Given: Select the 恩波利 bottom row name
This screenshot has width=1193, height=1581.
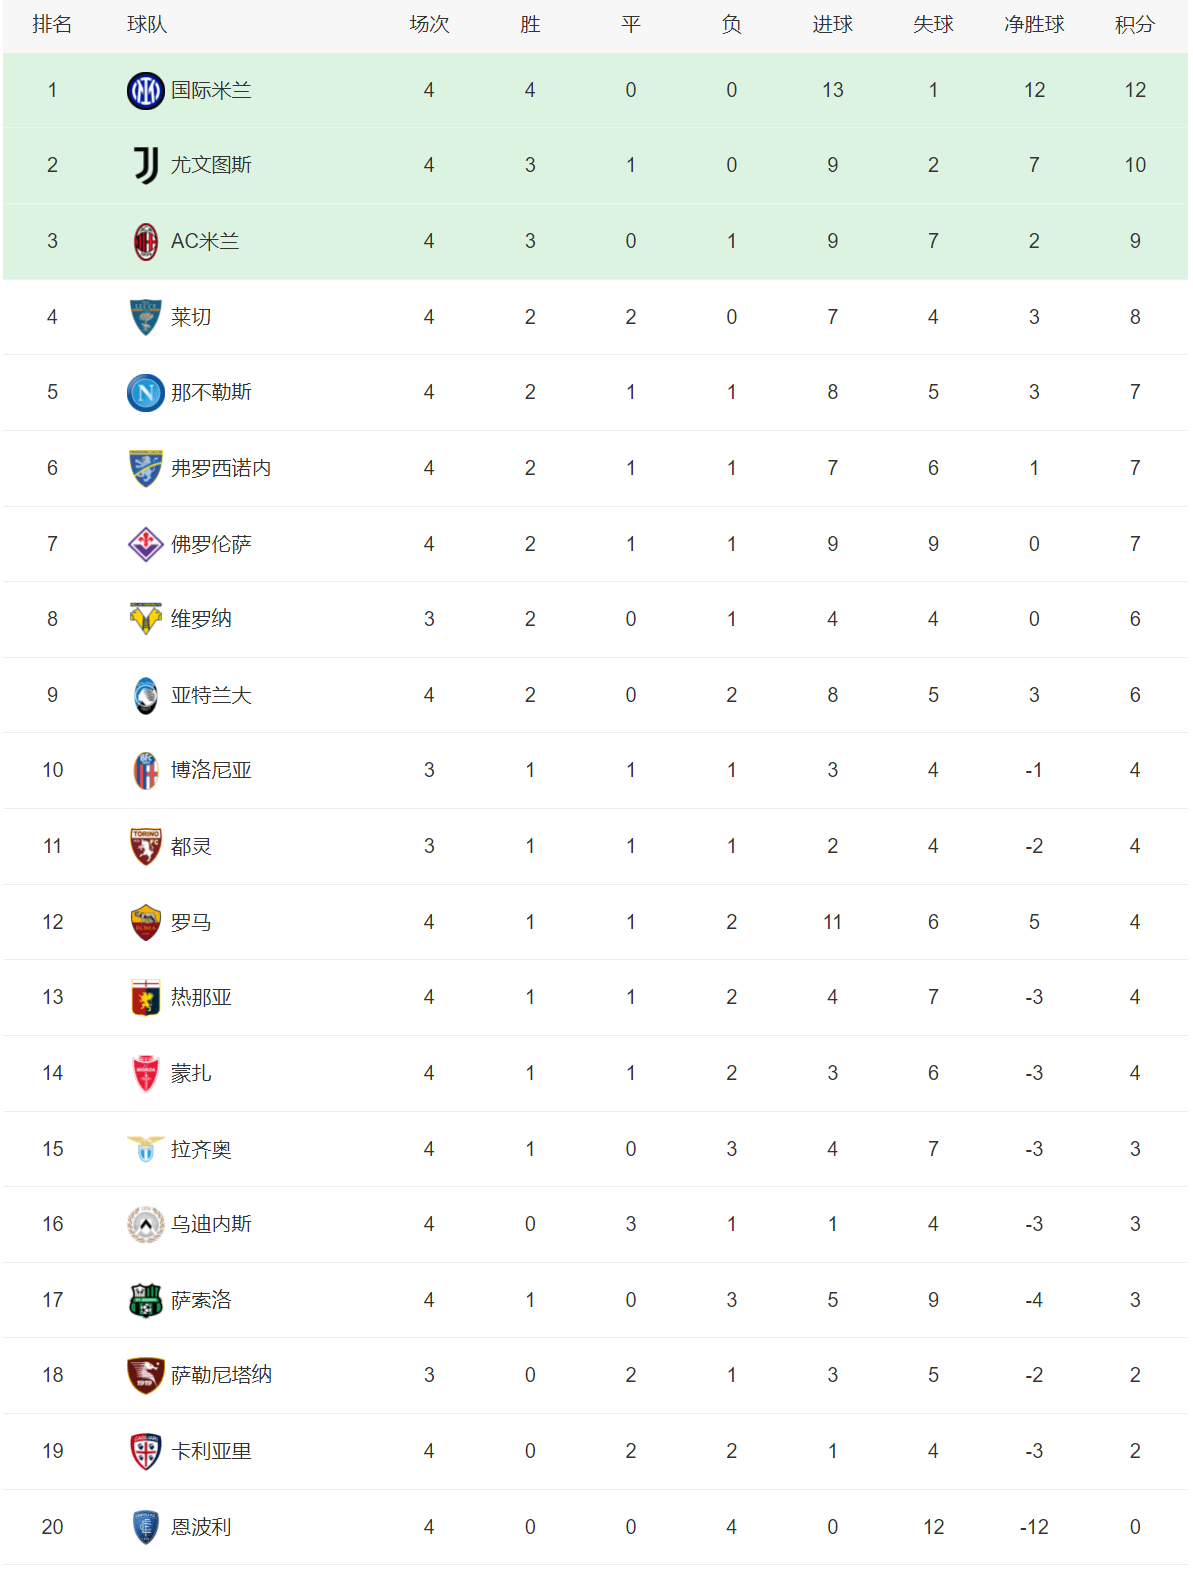Looking at the screenshot, I should [x=201, y=1527].
